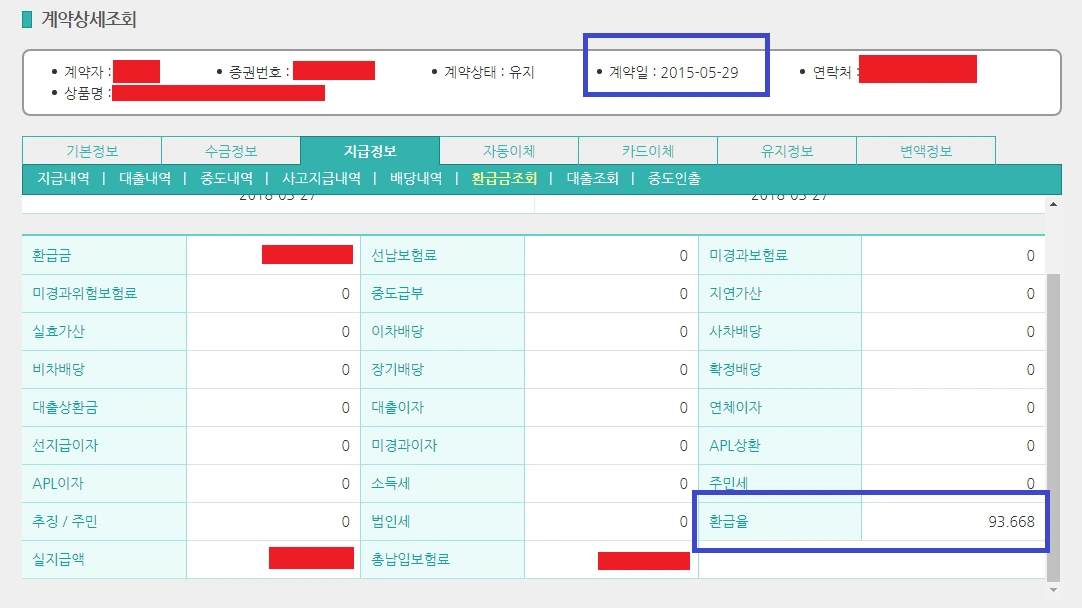Image resolution: width=1082 pixels, height=608 pixels.
Task: Open the 유지정보 tab
Action: point(788,150)
